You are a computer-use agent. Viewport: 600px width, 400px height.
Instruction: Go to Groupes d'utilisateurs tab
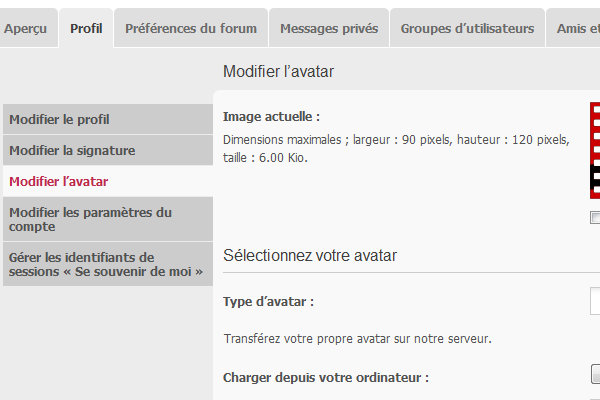(467, 29)
